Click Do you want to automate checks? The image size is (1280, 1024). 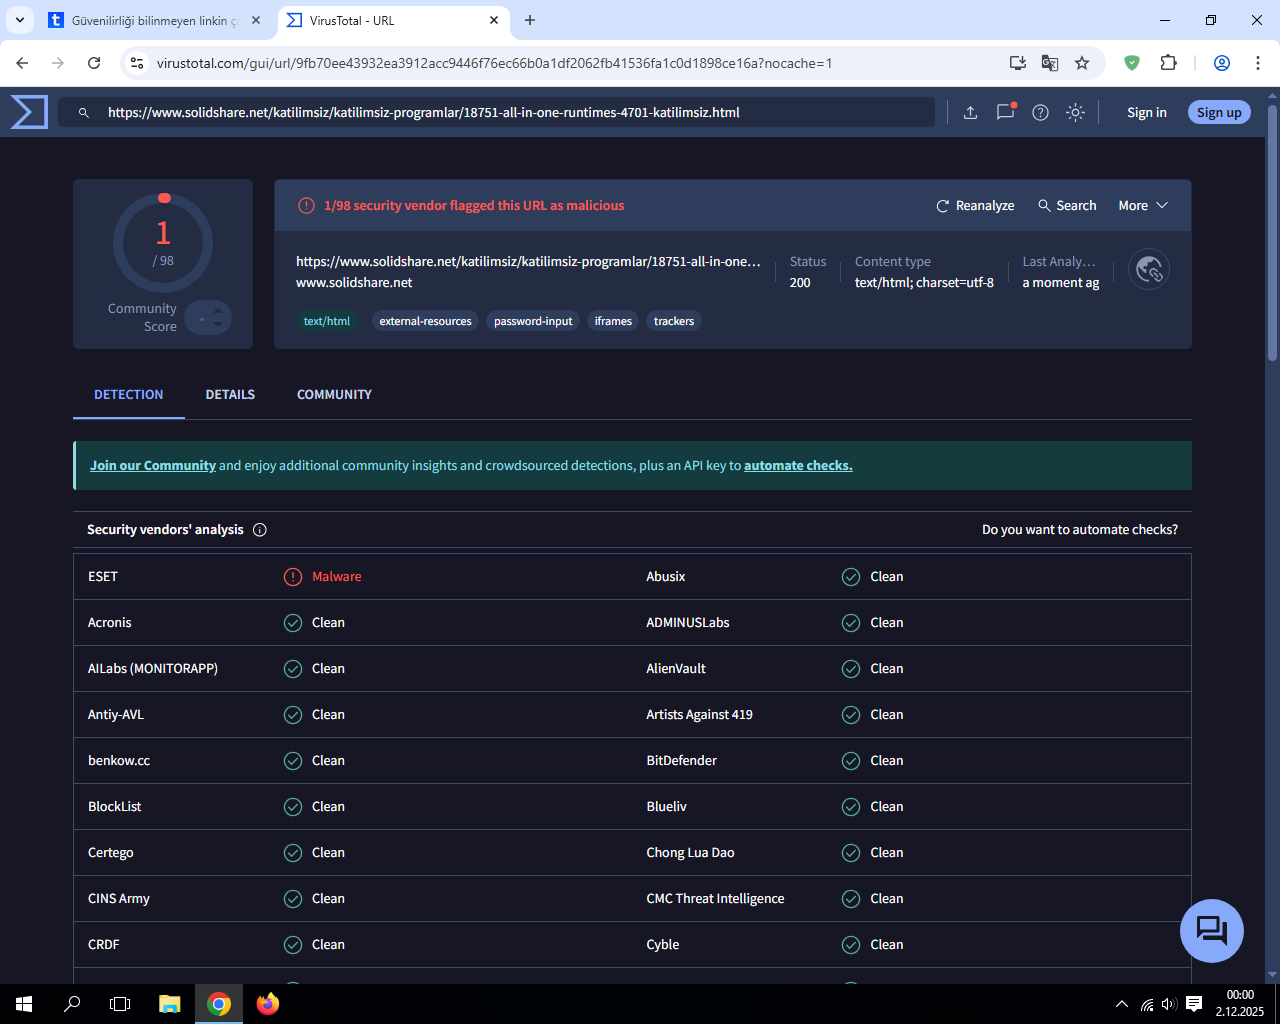(1080, 530)
